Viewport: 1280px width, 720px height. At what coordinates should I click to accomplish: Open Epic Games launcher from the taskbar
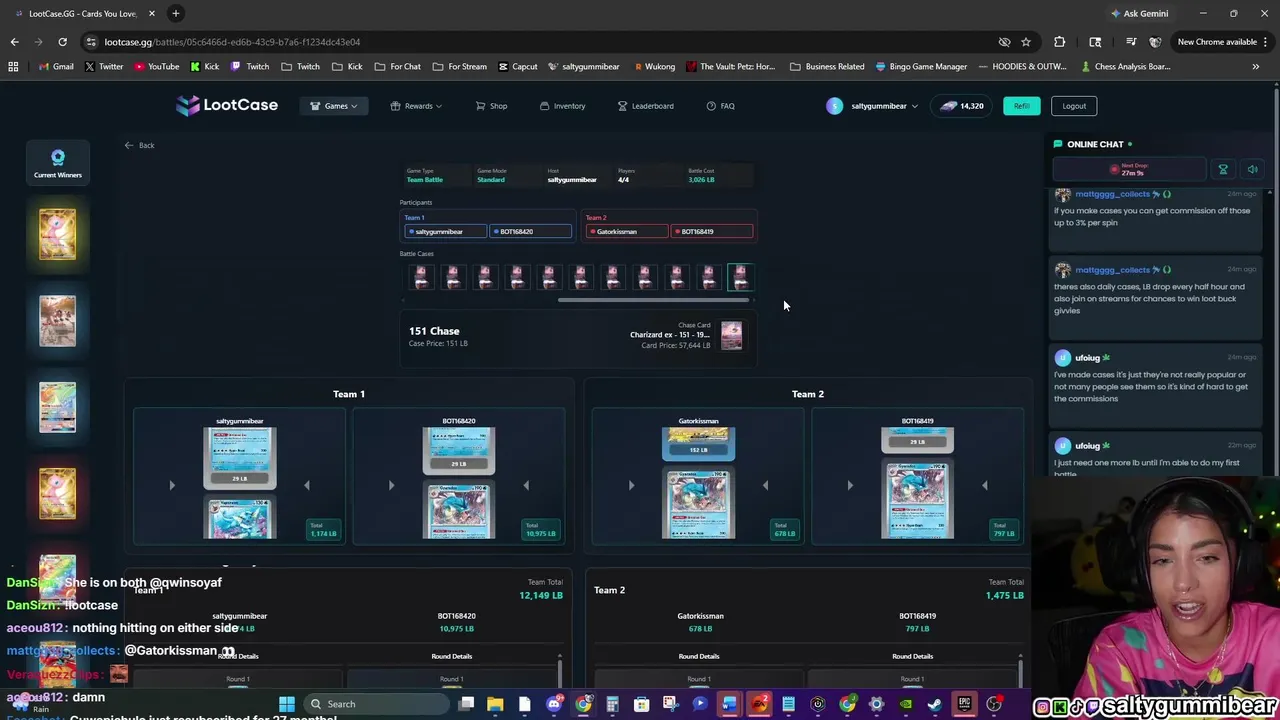964,704
